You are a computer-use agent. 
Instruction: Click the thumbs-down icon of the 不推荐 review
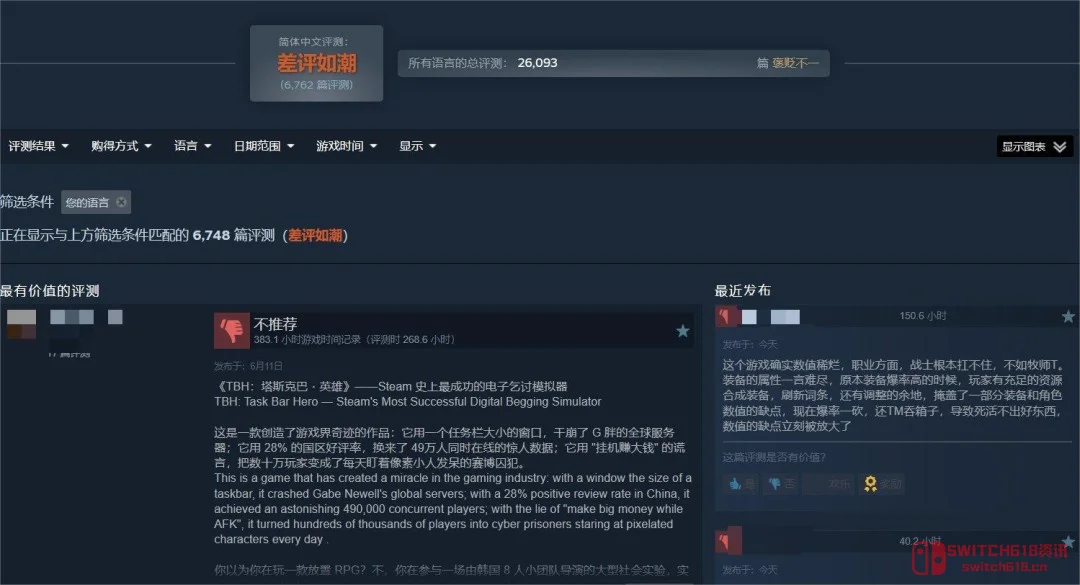pos(231,331)
